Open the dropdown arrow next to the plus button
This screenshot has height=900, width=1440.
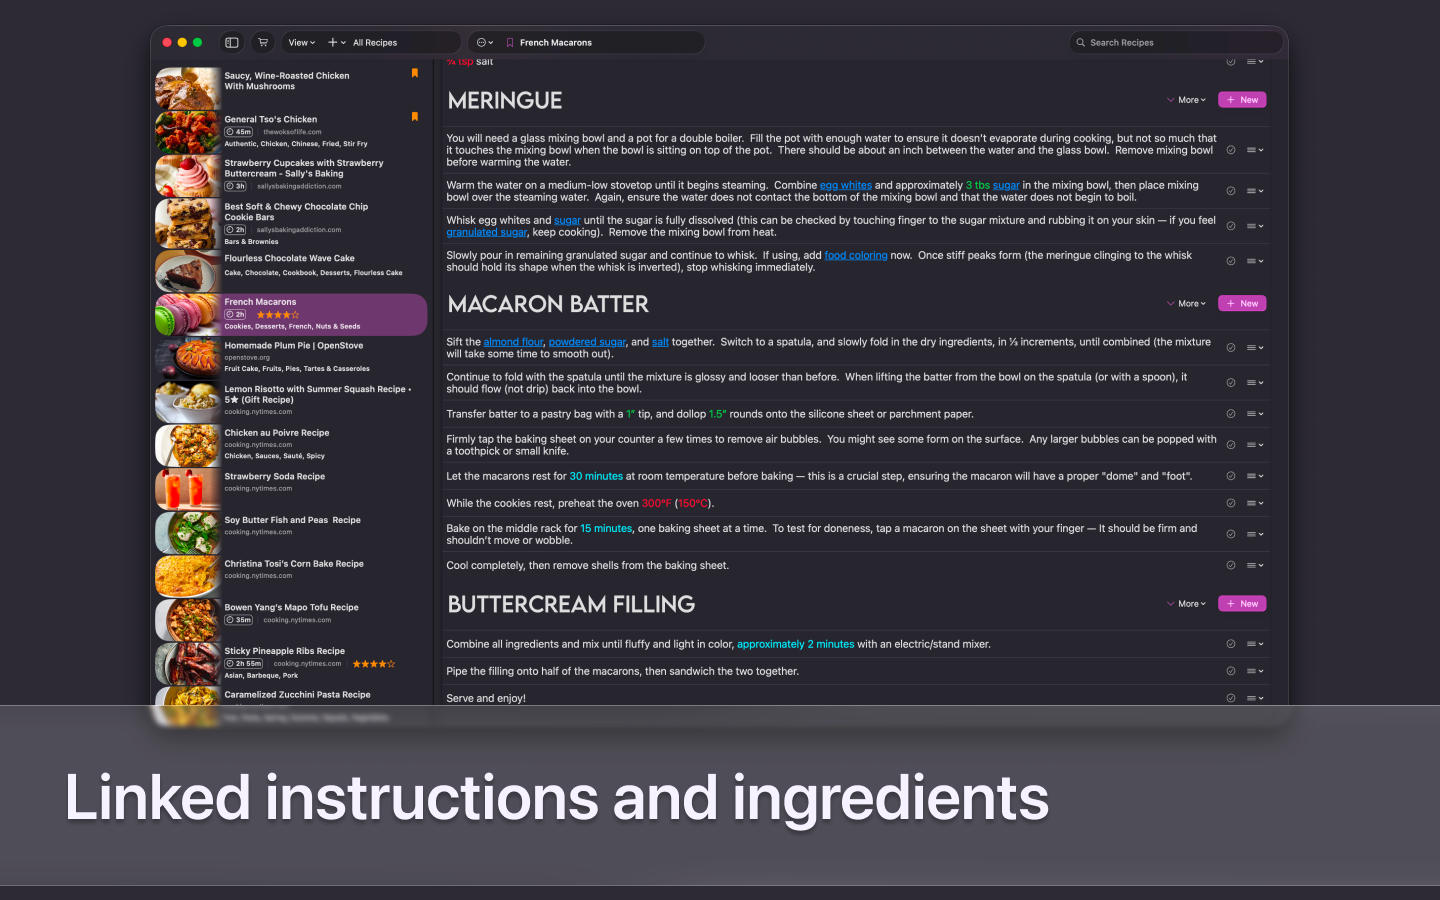coord(343,43)
